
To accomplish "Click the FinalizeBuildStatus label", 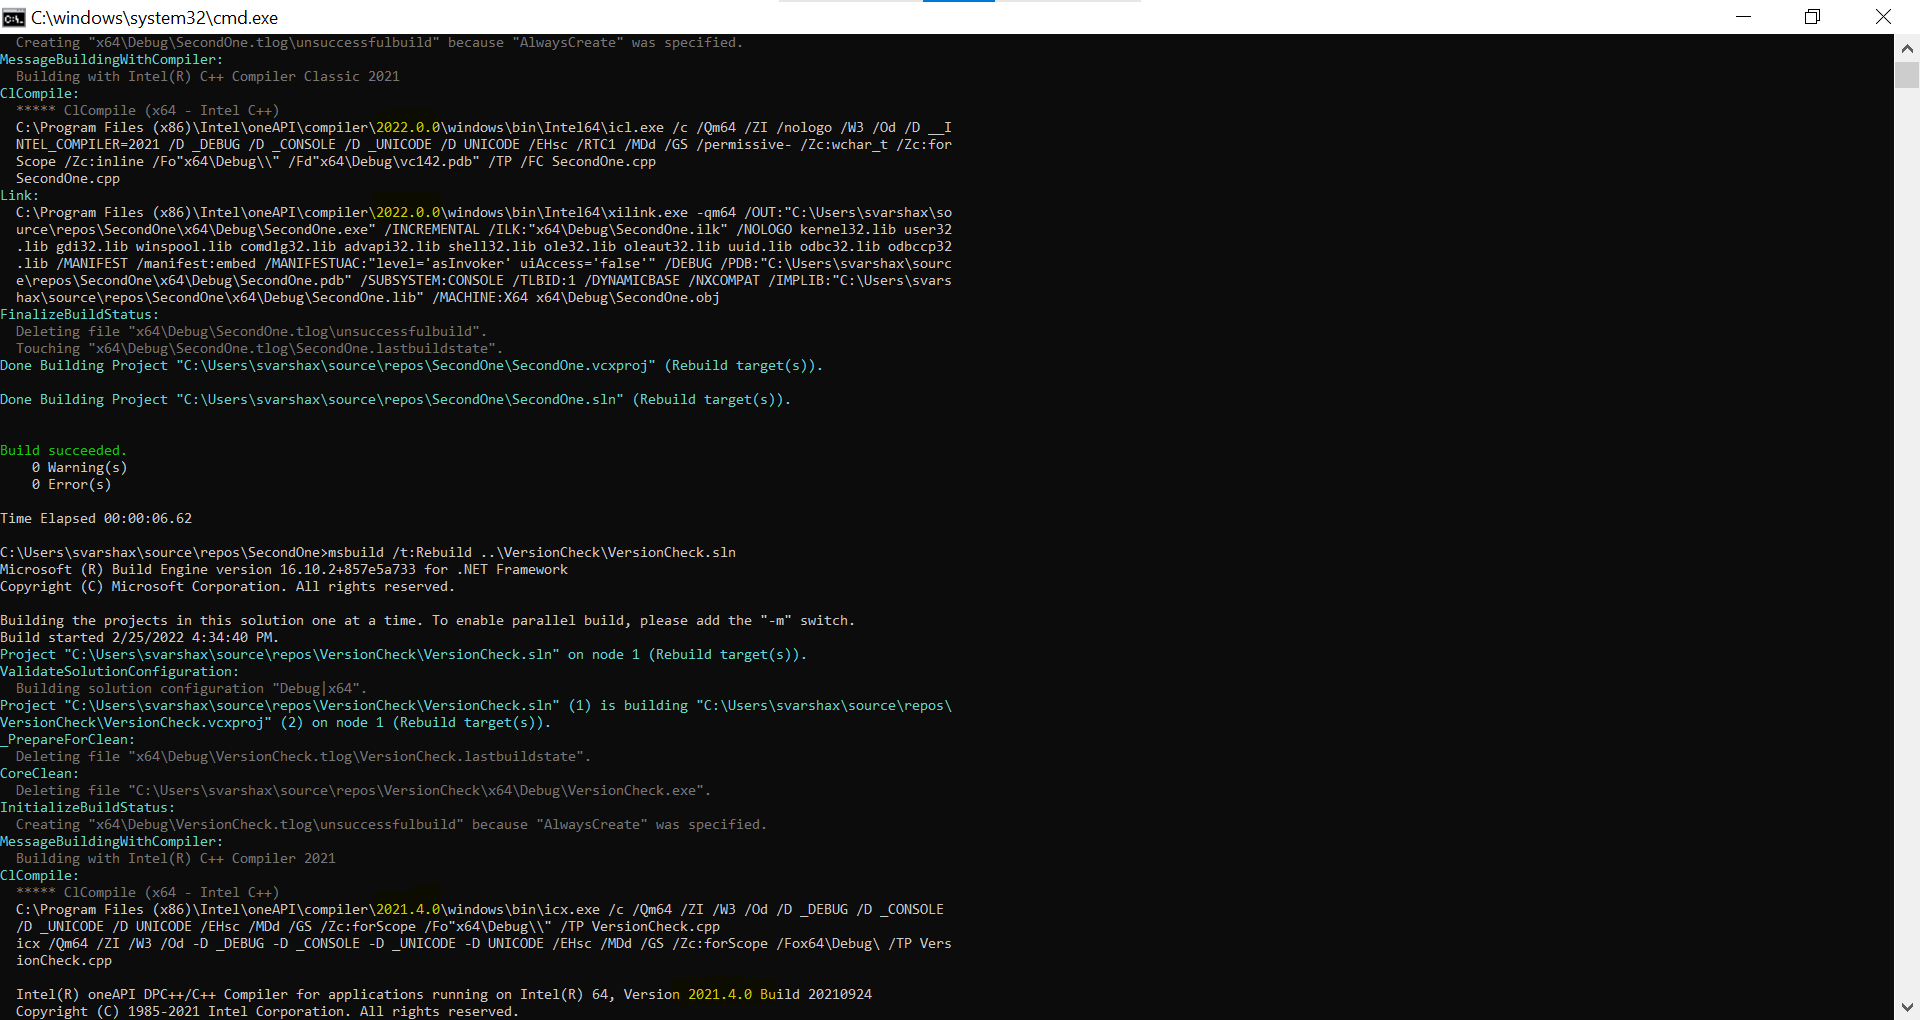I will coord(78,313).
